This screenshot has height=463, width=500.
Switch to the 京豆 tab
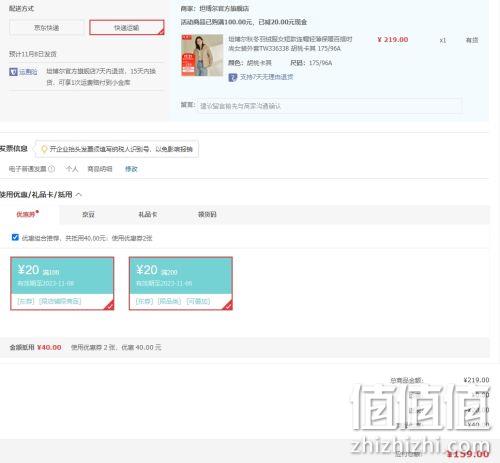coord(88,214)
